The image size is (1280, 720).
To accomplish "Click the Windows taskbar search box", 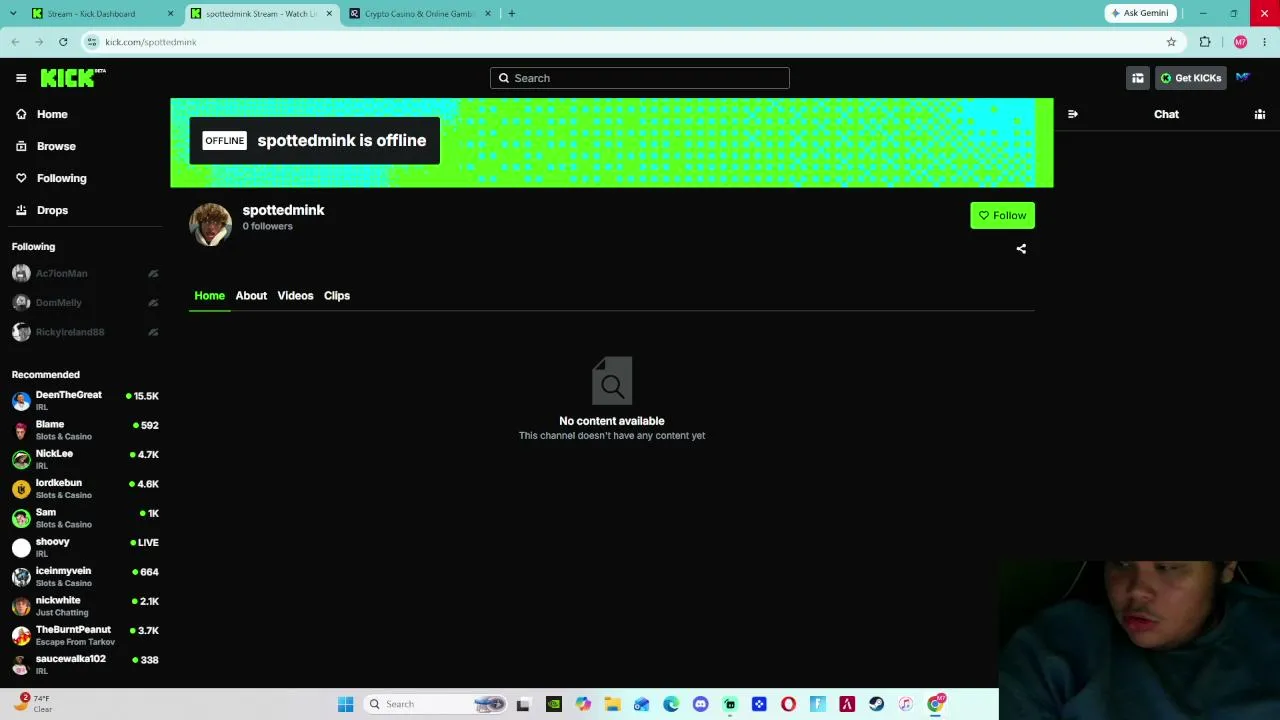I will tap(436, 704).
